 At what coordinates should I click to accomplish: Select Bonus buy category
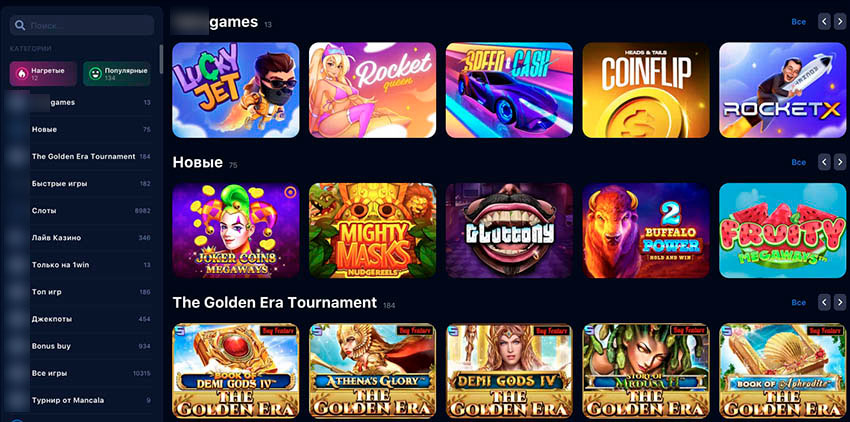click(81, 346)
